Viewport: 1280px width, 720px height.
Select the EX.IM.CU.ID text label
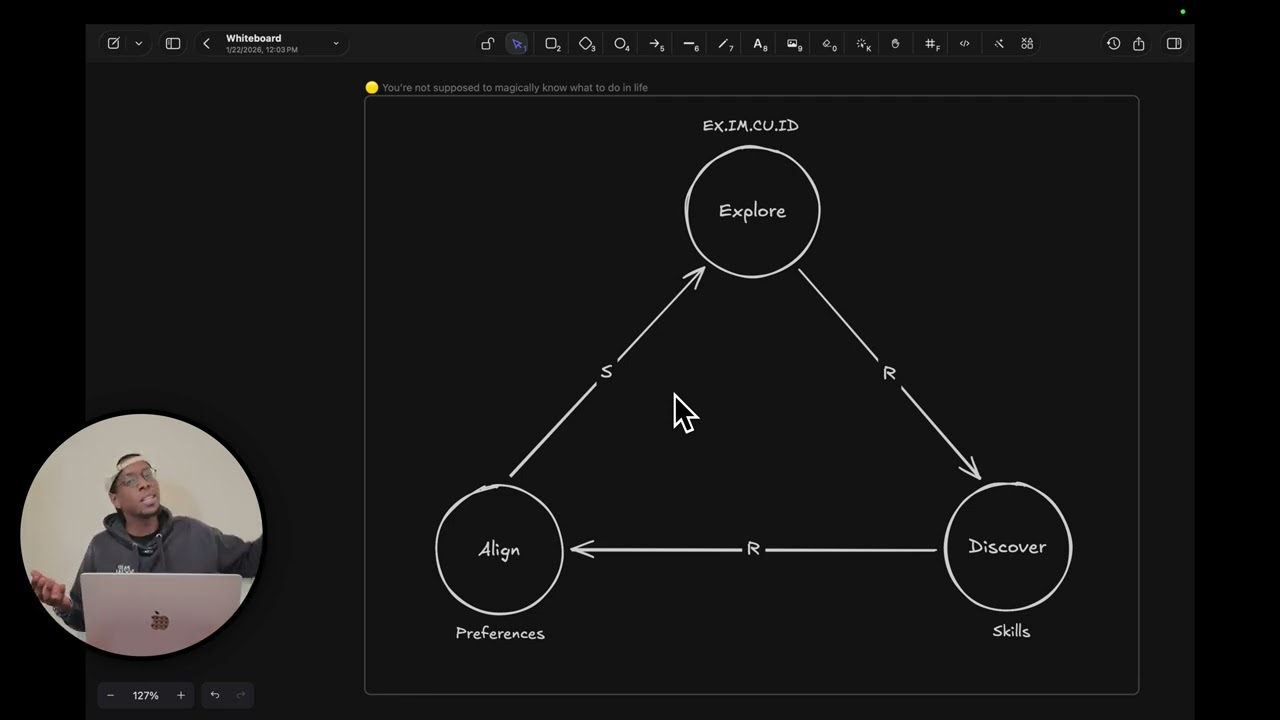pyautogui.click(x=751, y=126)
